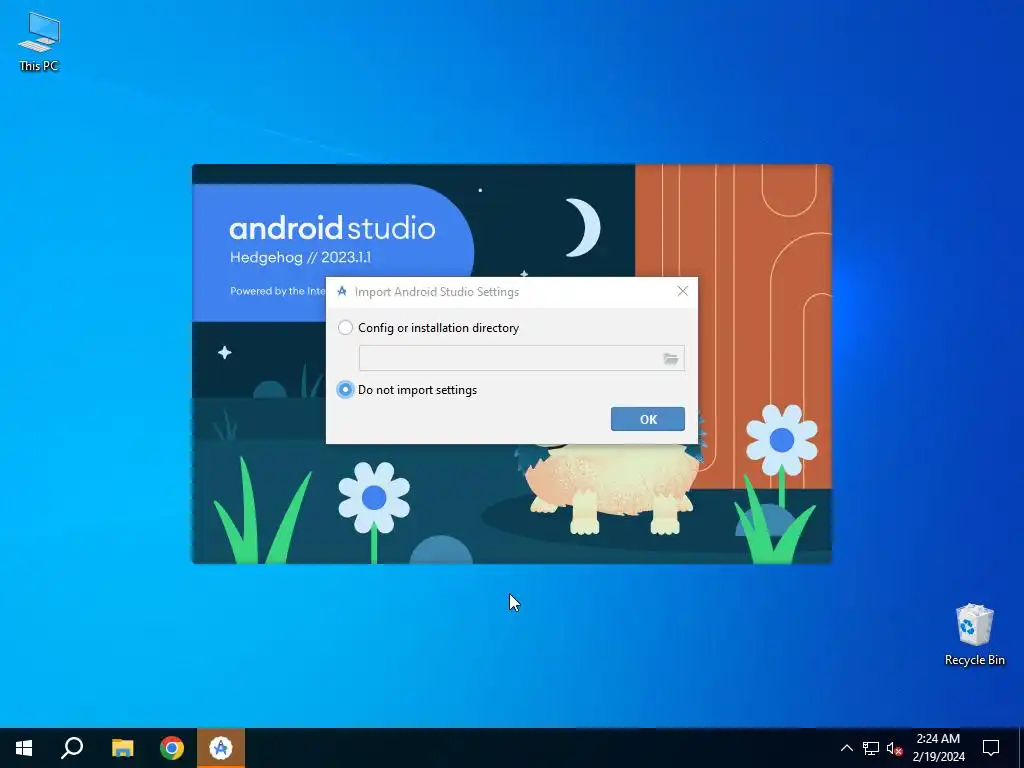Image resolution: width=1024 pixels, height=768 pixels.
Task: Open folder browse icon in directory field
Action: point(671,359)
